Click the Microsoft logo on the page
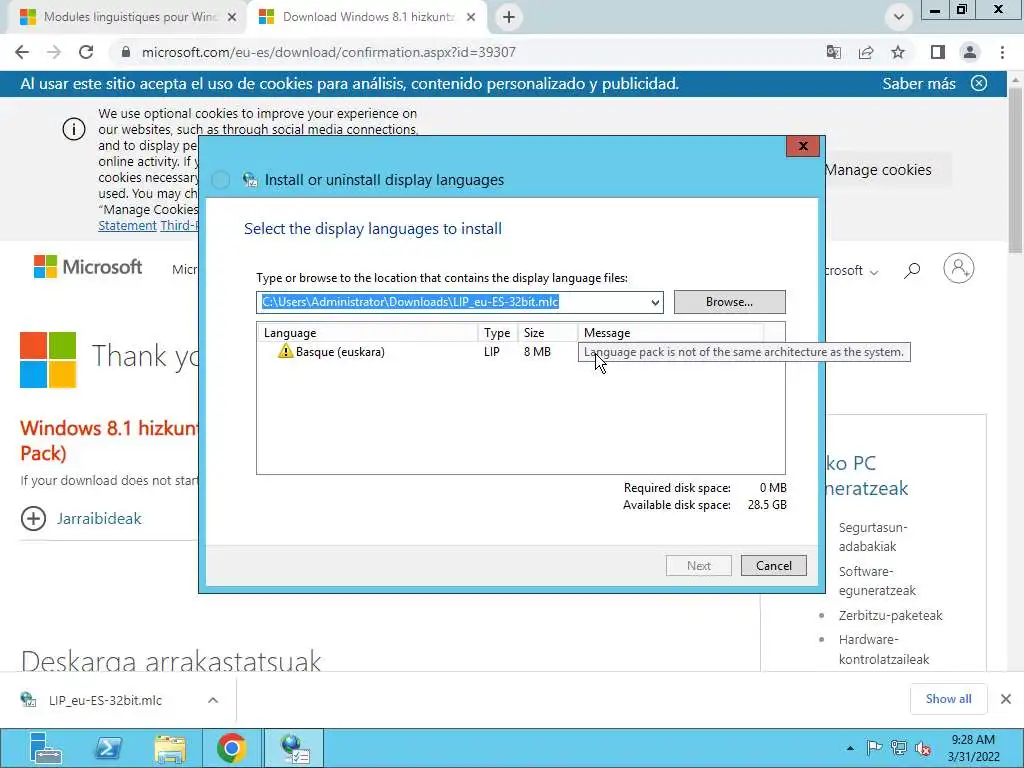This screenshot has height=768, width=1024. (88, 266)
